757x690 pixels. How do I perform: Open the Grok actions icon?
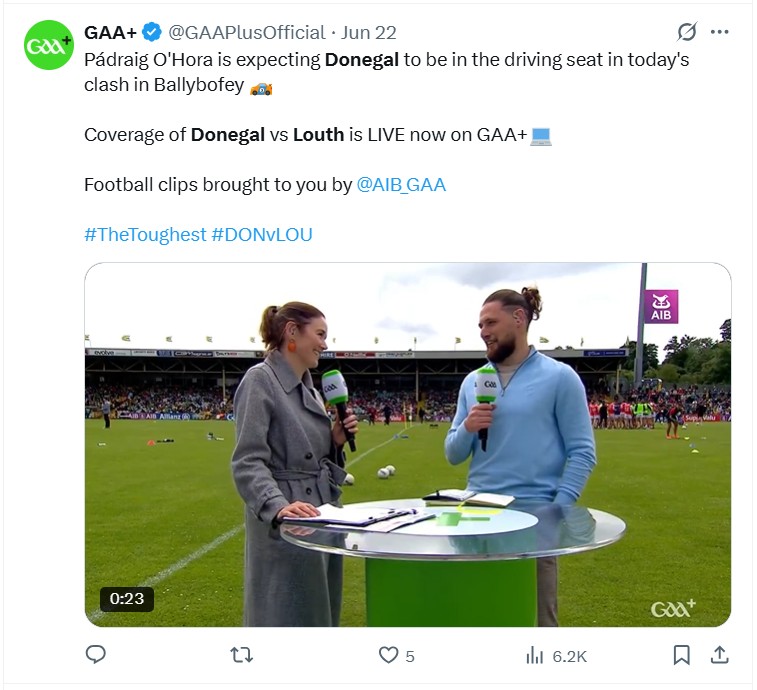coord(687,32)
